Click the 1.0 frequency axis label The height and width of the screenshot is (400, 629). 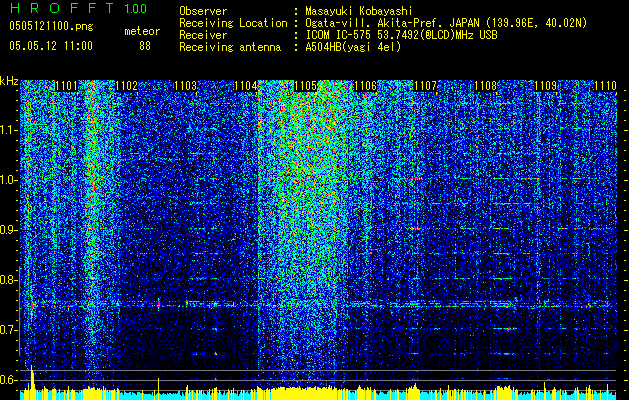[x=9, y=180]
